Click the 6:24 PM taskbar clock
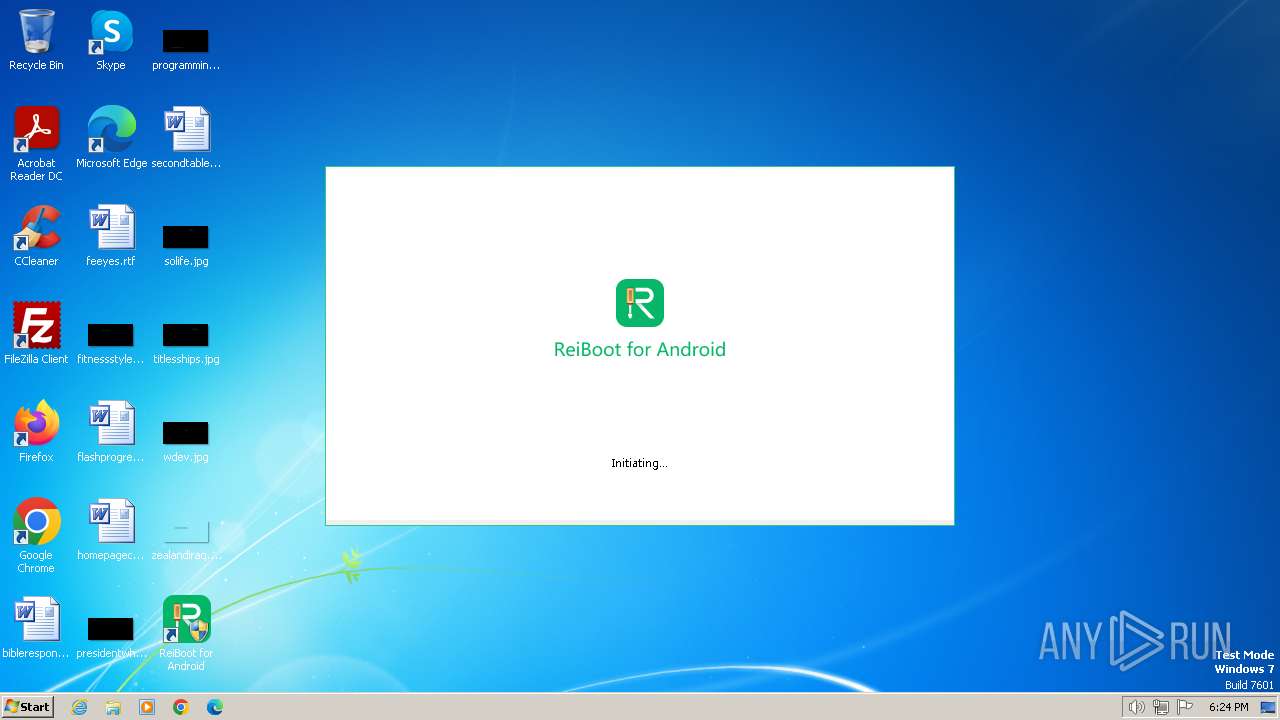 point(1228,707)
